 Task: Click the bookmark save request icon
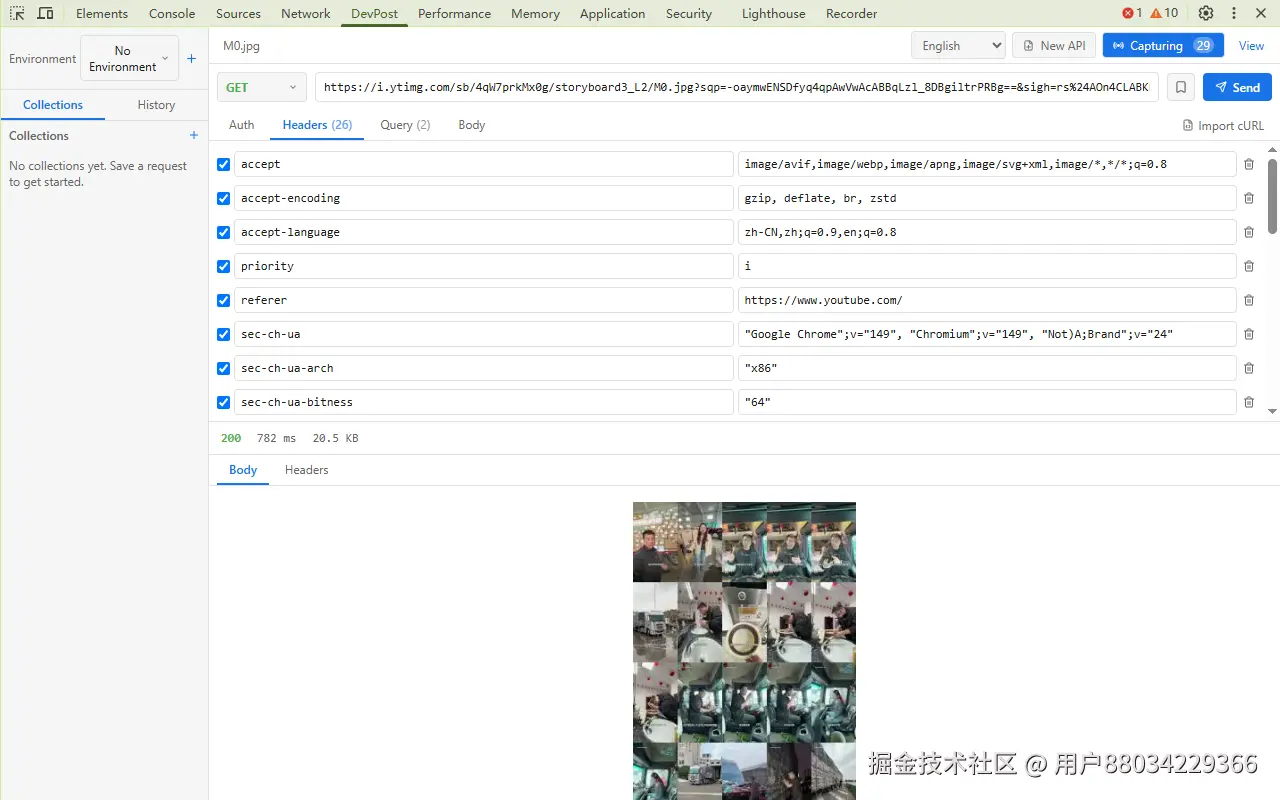(1181, 87)
